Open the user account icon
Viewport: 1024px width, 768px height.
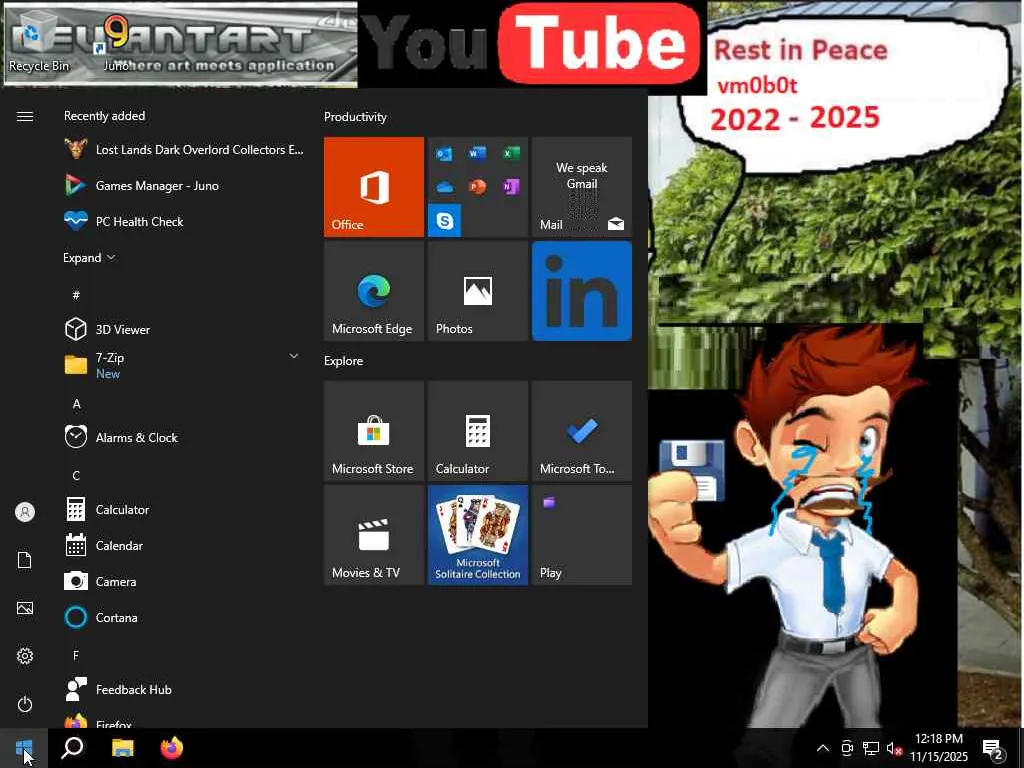[25, 512]
